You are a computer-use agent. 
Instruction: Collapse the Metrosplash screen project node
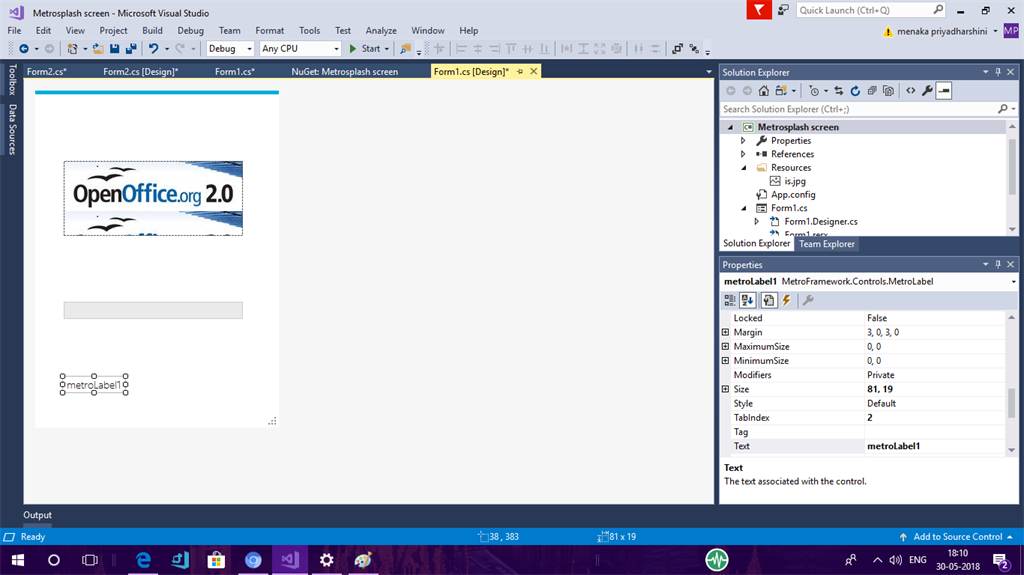(x=730, y=127)
